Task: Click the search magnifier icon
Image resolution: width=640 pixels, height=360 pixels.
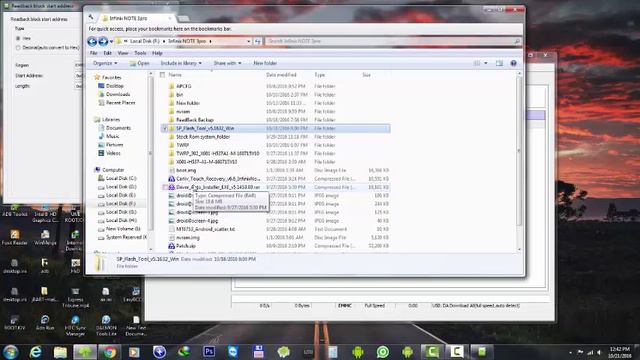Action: [x=517, y=41]
